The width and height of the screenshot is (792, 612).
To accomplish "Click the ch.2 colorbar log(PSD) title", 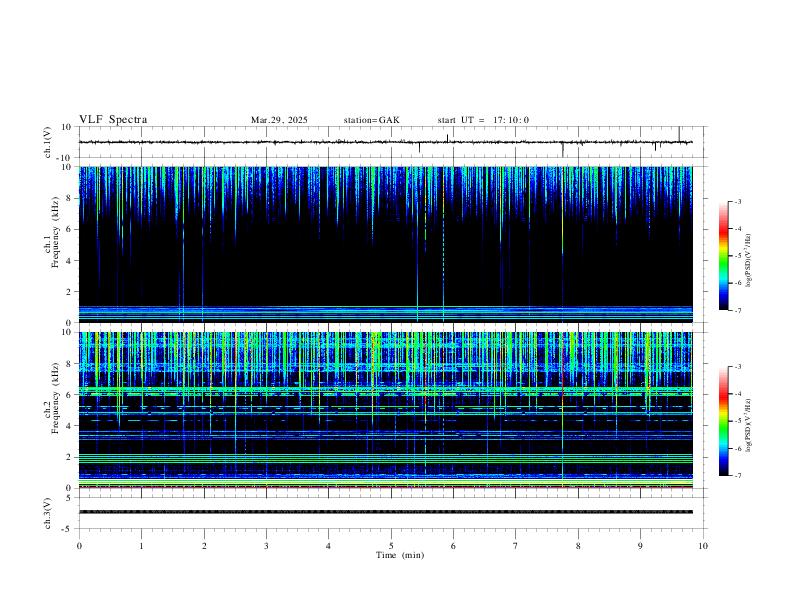I will click(748, 425).
